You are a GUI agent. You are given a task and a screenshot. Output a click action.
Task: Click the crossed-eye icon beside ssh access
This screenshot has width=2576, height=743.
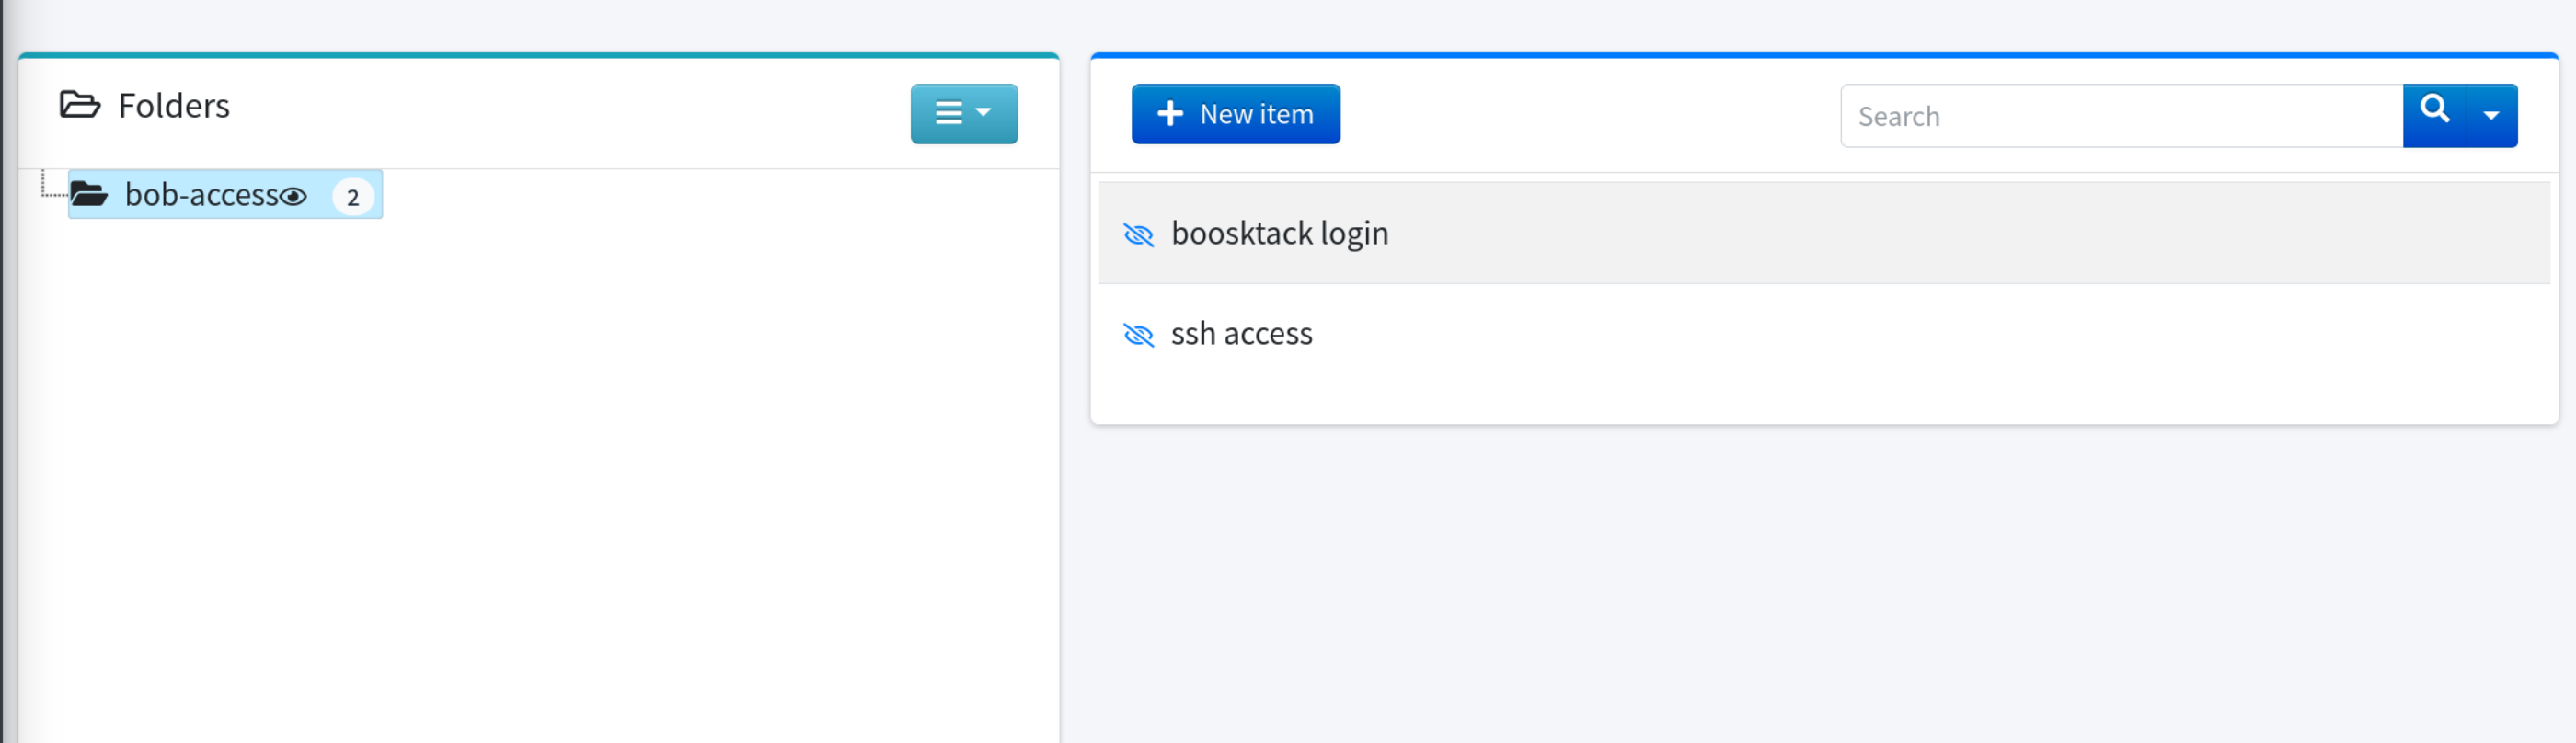click(1138, 335)
